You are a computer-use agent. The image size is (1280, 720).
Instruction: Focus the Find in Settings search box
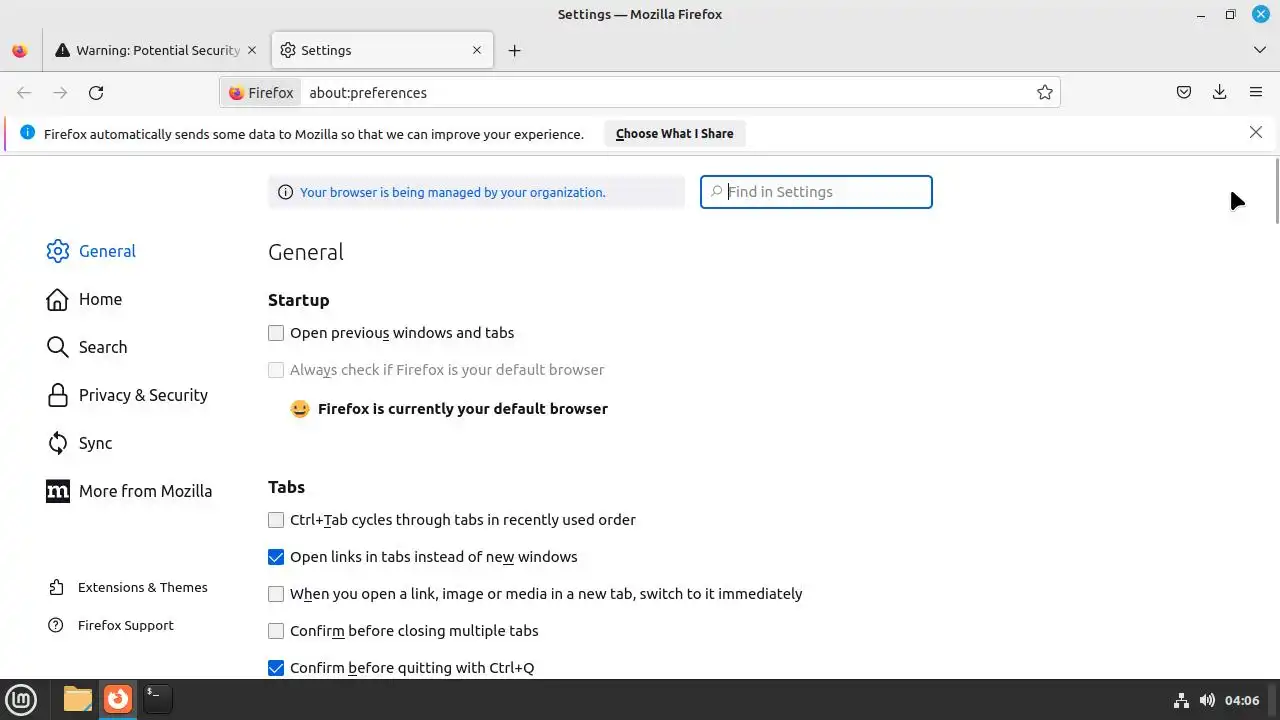[x=816, y=192]
